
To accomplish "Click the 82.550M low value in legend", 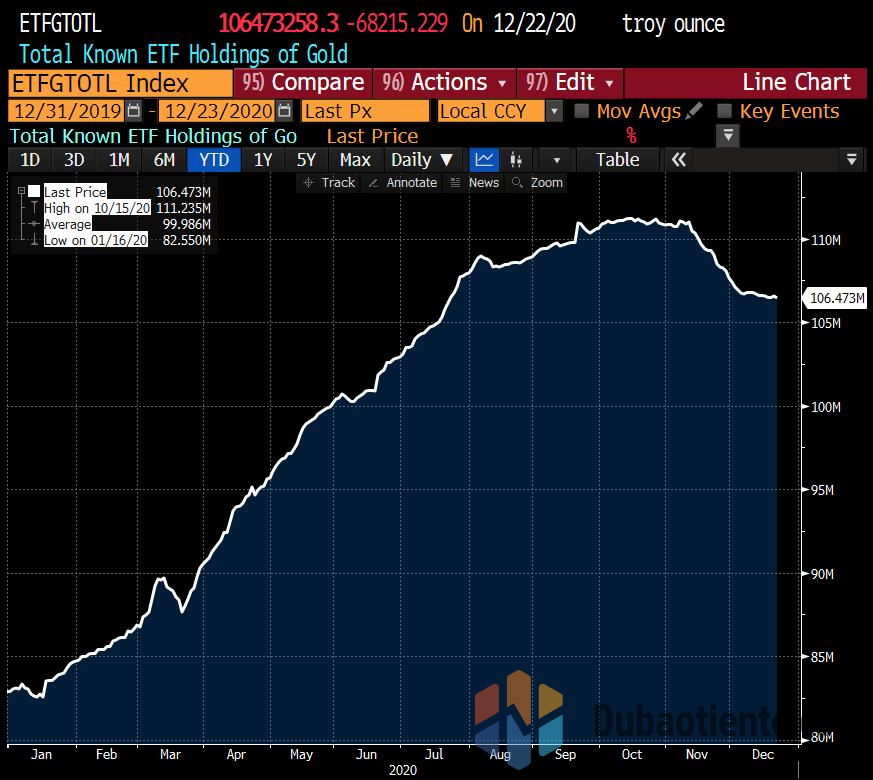I will (187, 240).
